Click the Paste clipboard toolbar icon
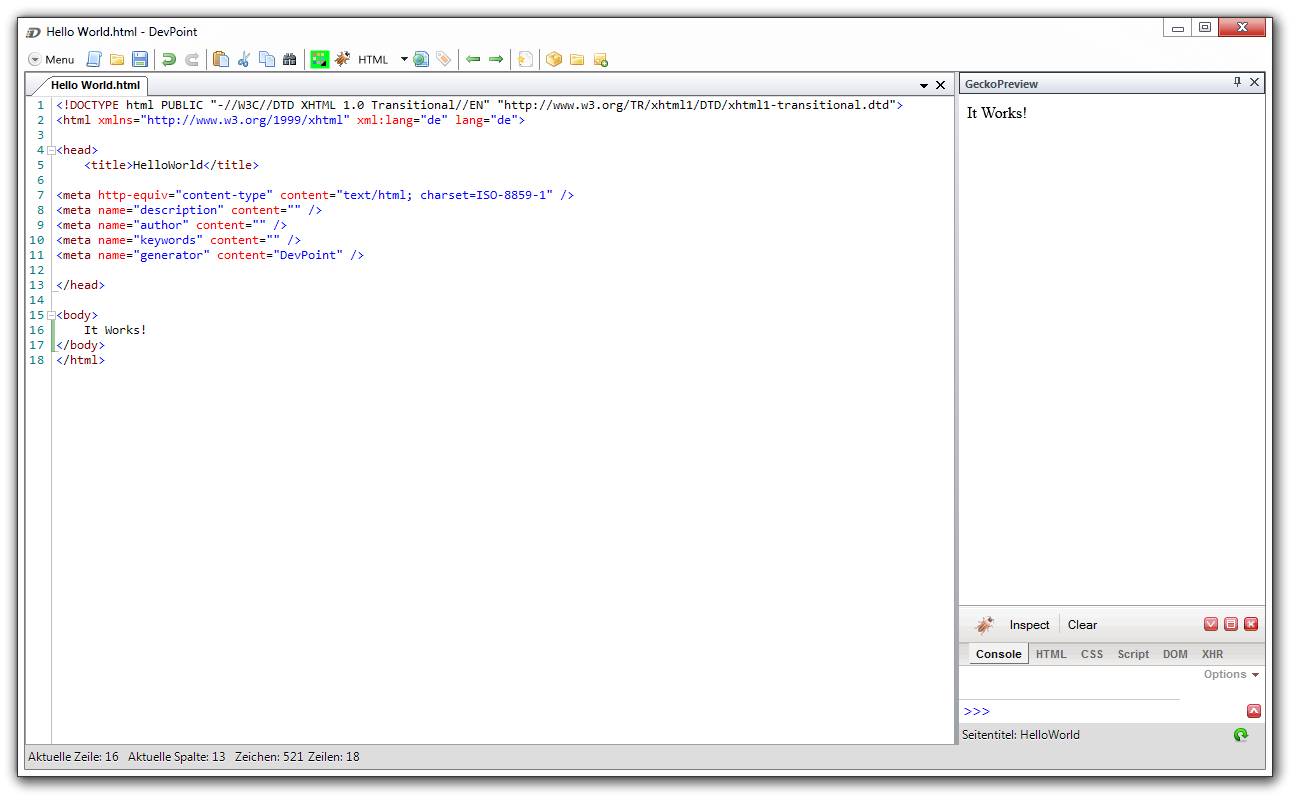 pyautogui.click(x=221, y=60)
